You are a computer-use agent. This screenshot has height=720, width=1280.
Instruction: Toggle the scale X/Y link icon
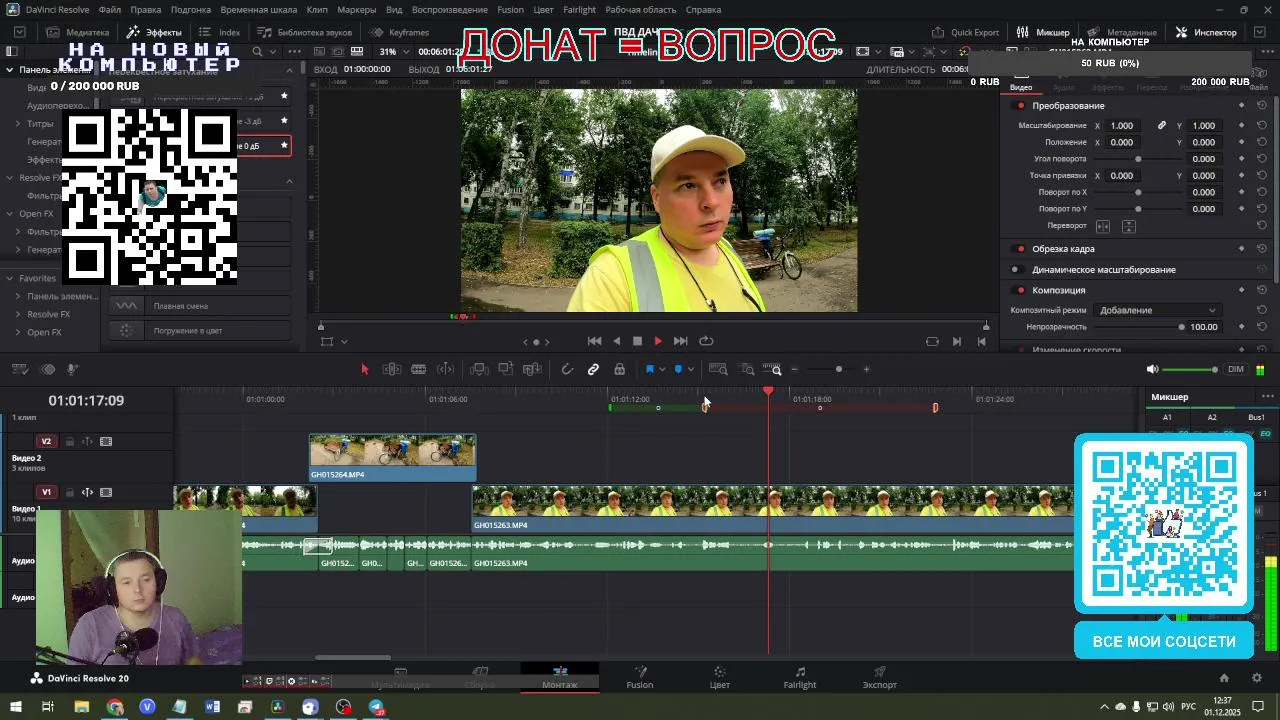[x=1162, y=126]
